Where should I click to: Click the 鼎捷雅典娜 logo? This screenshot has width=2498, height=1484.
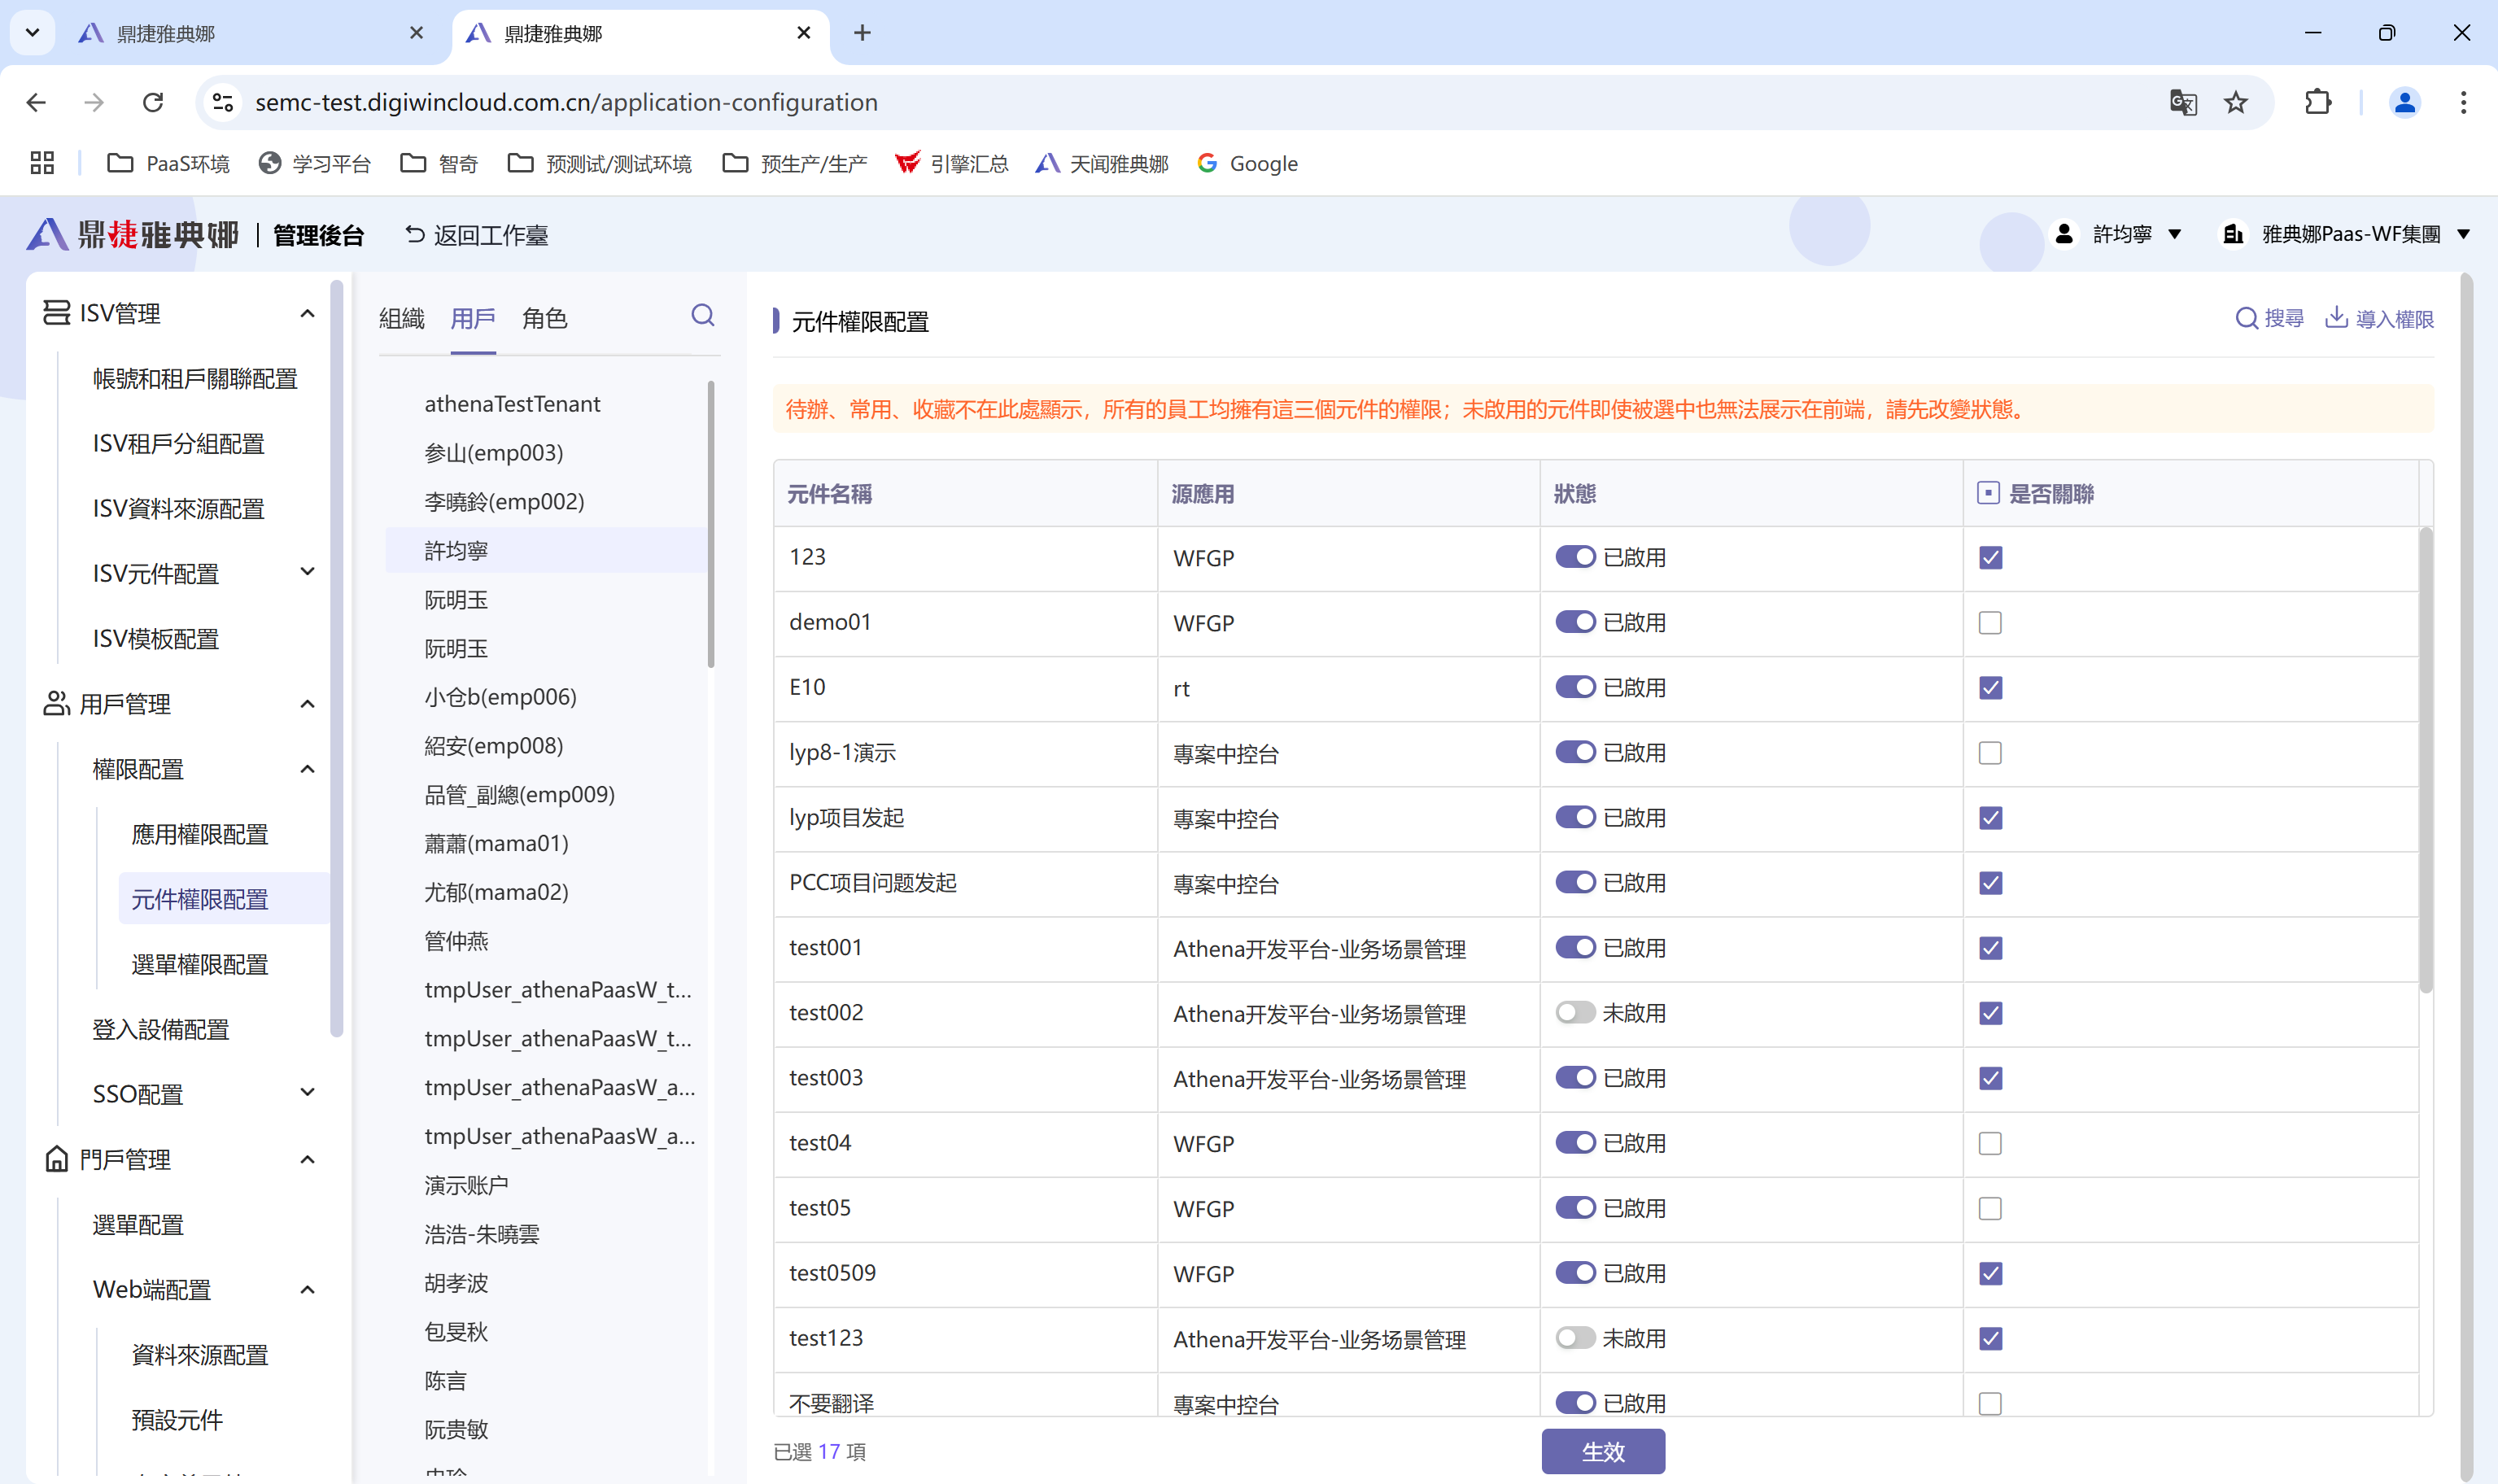[x=133, y=234]
